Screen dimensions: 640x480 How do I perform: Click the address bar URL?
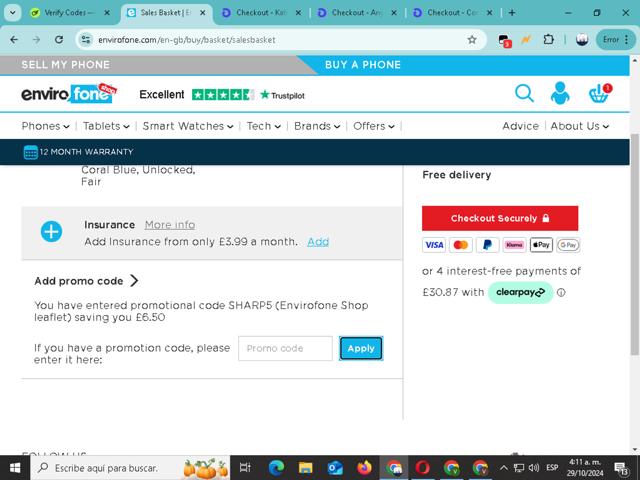(x=187, y=40)
